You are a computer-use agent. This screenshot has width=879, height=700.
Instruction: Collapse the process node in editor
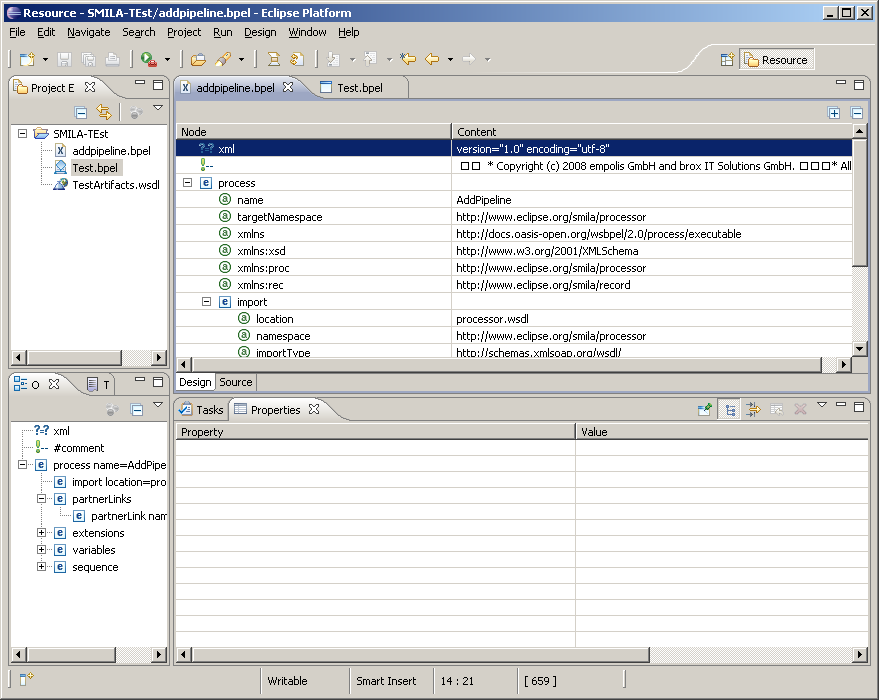click(x=187, y=183)
